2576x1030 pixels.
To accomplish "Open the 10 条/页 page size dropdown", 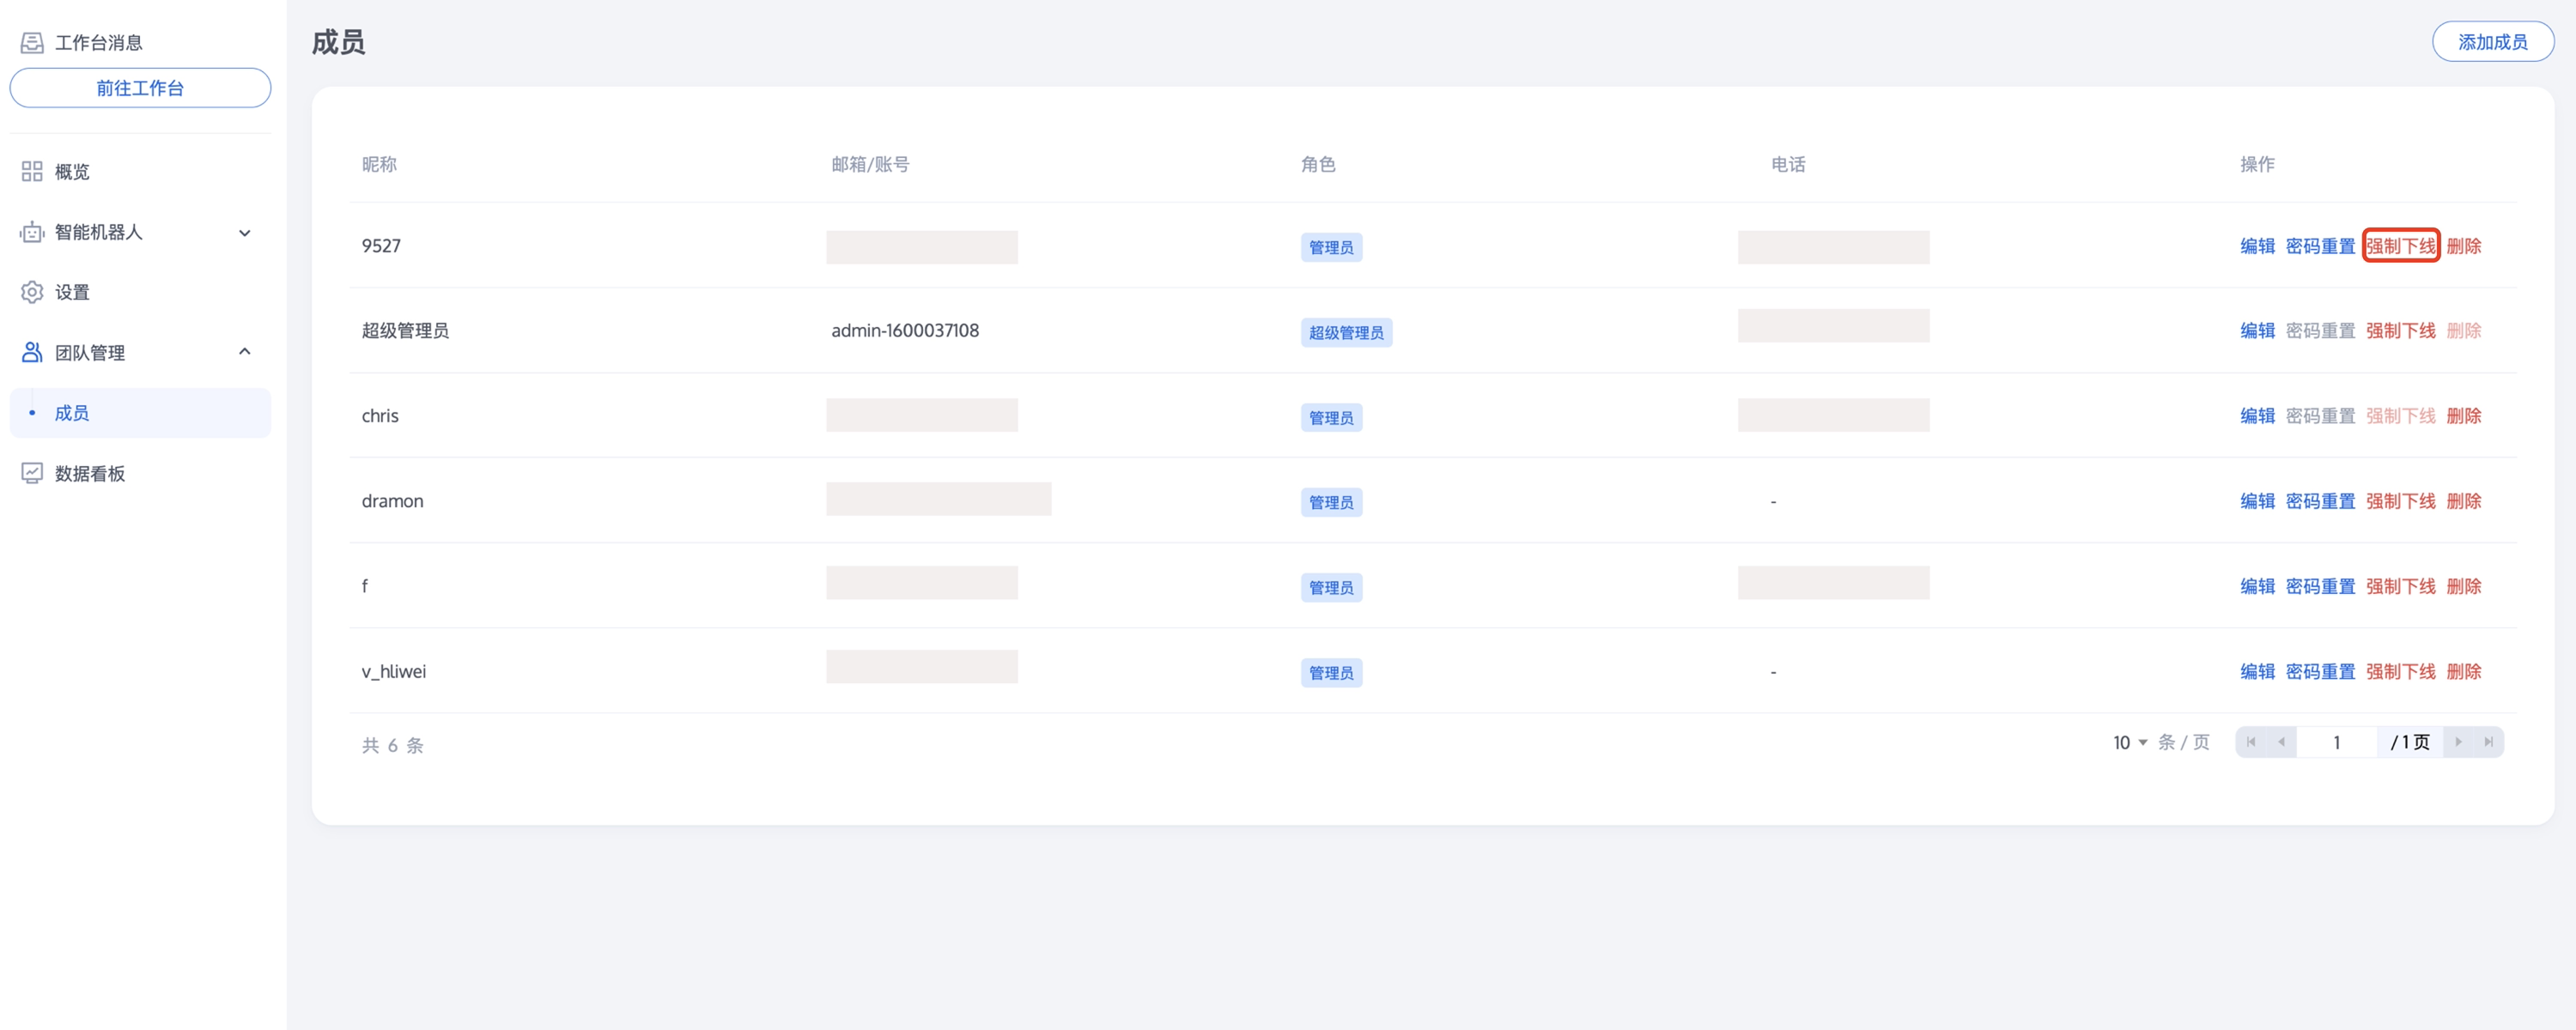I will click(2130, 743).
